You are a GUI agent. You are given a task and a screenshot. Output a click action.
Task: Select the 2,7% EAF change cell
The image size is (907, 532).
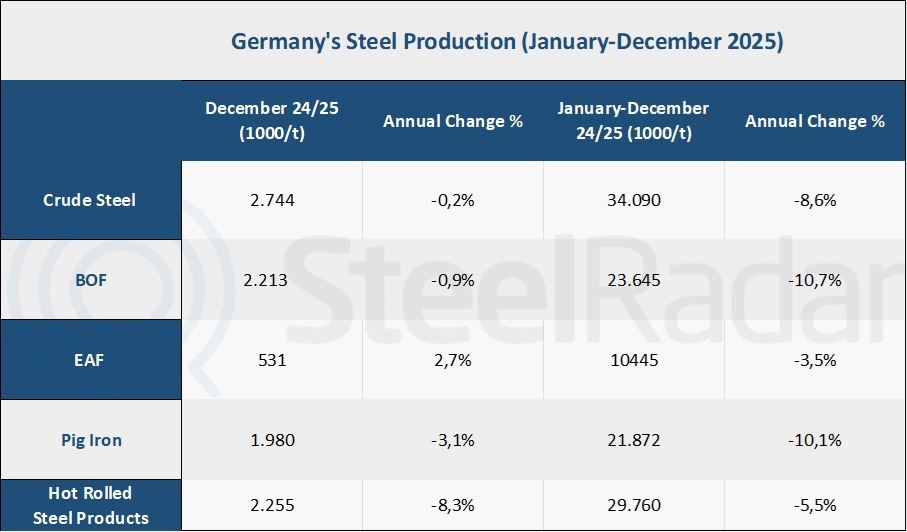(x=453, y=360)
